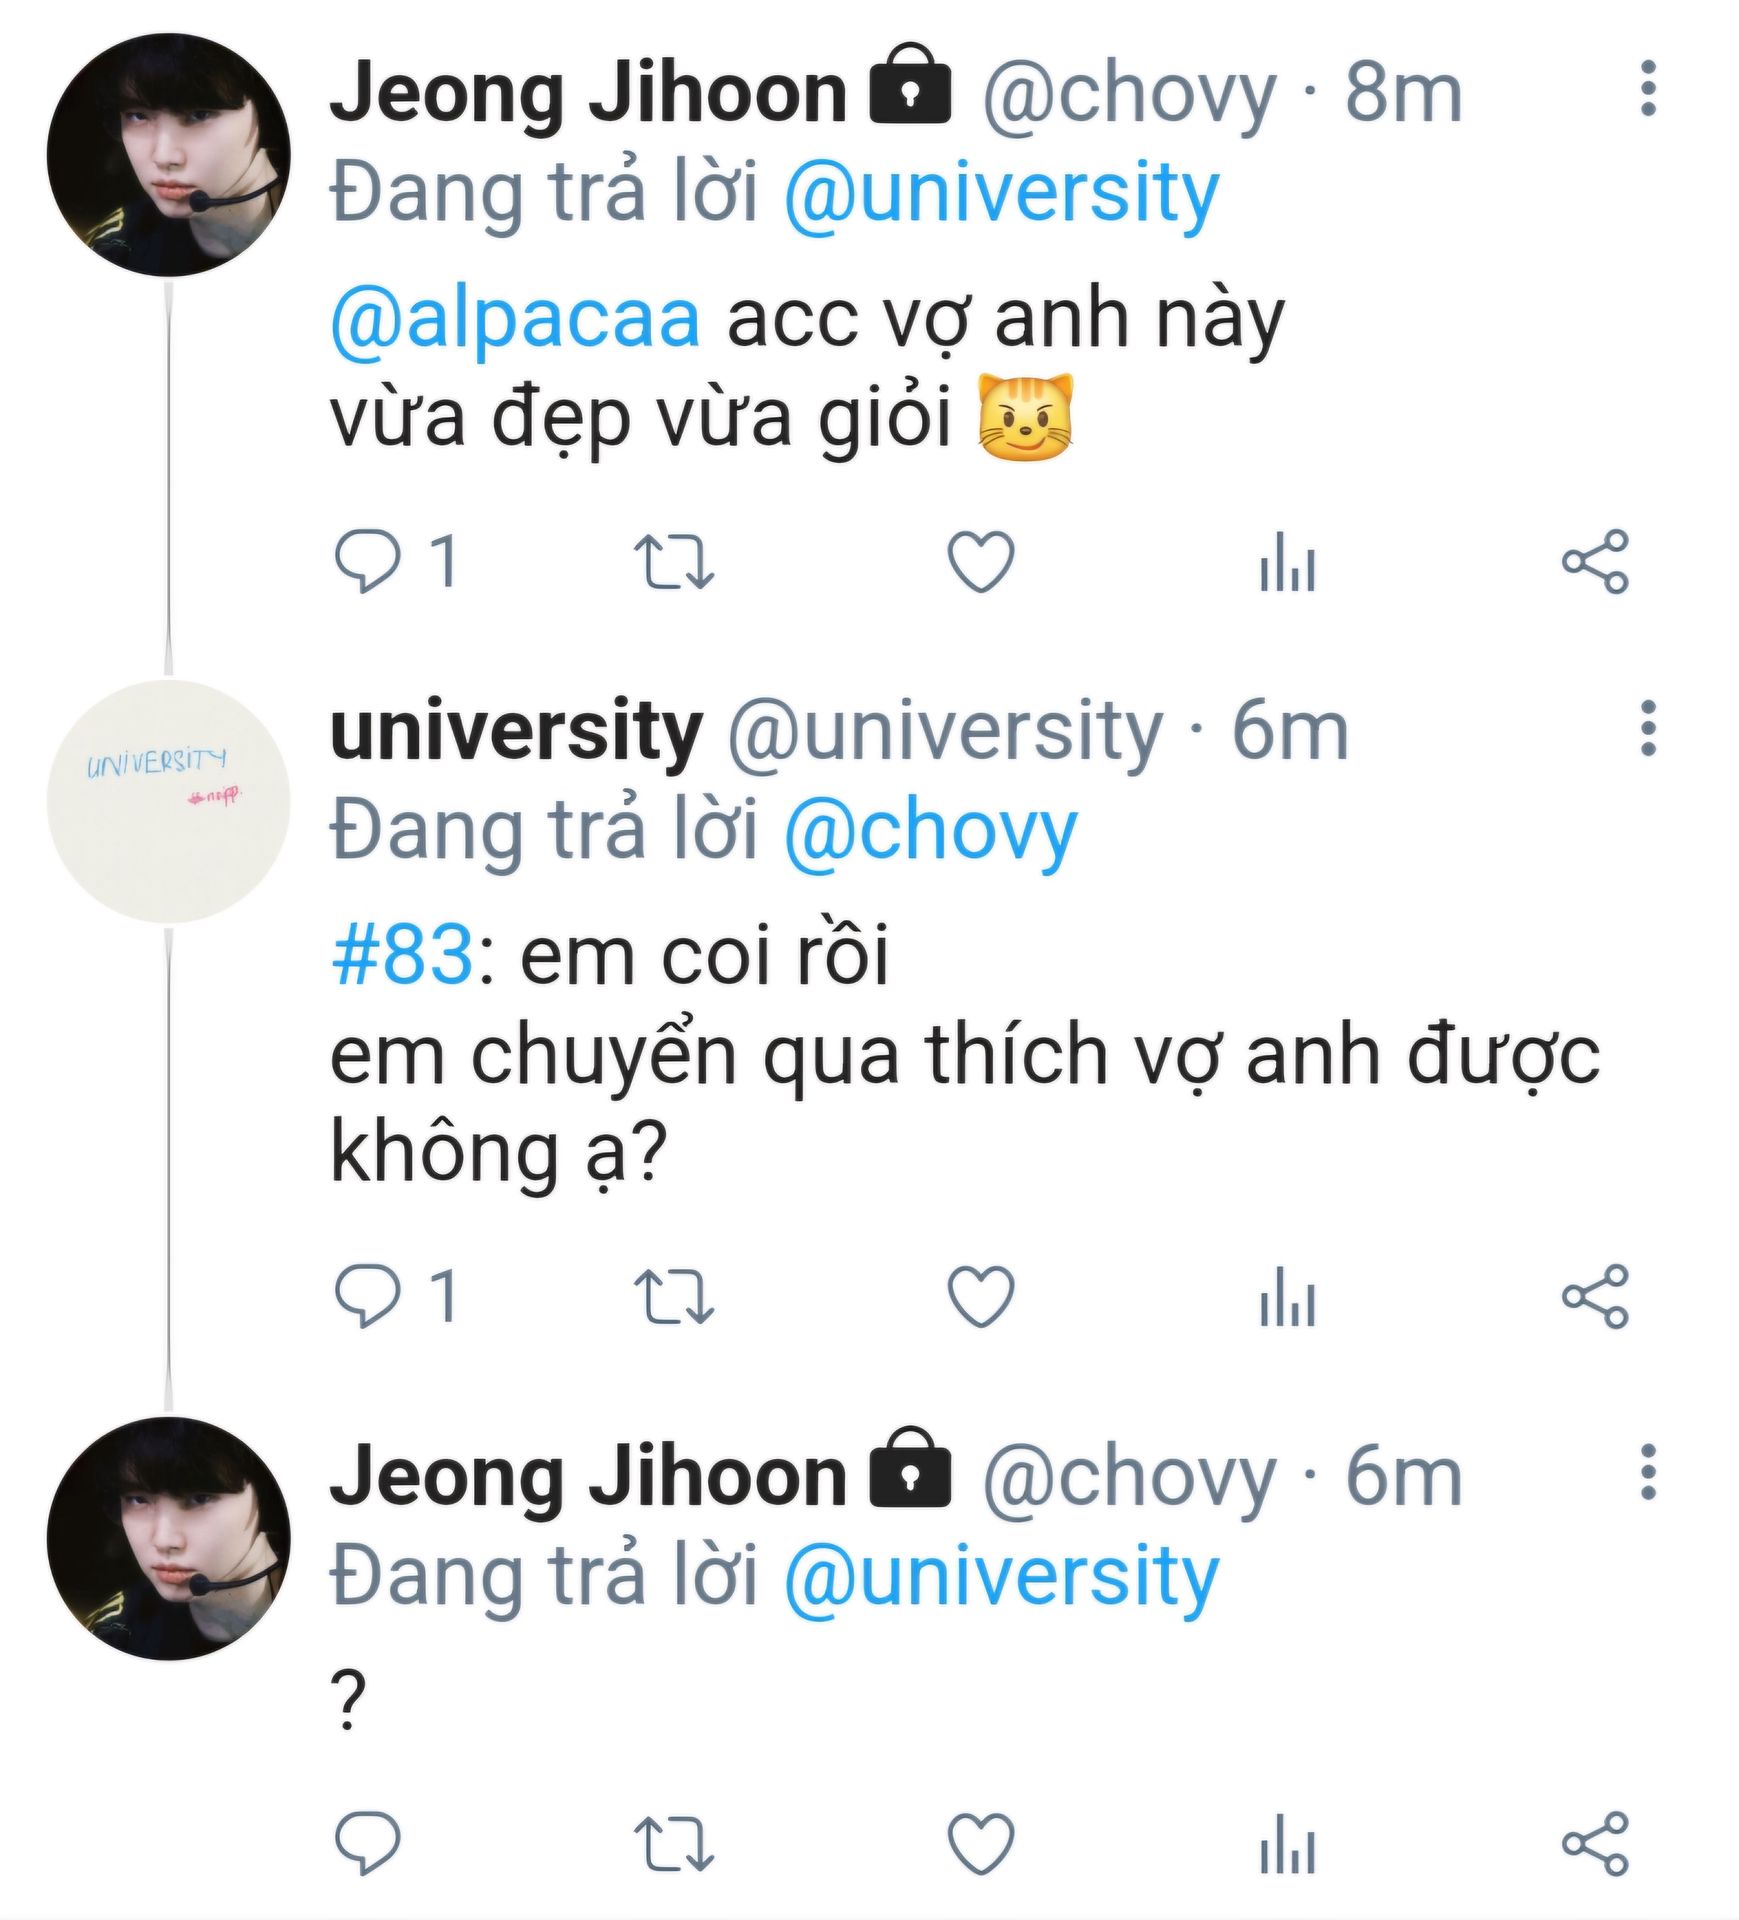This screenshot has width=1739, height=1920.
Task: Open more options on the first tweet
Action: pos(1648,89)
